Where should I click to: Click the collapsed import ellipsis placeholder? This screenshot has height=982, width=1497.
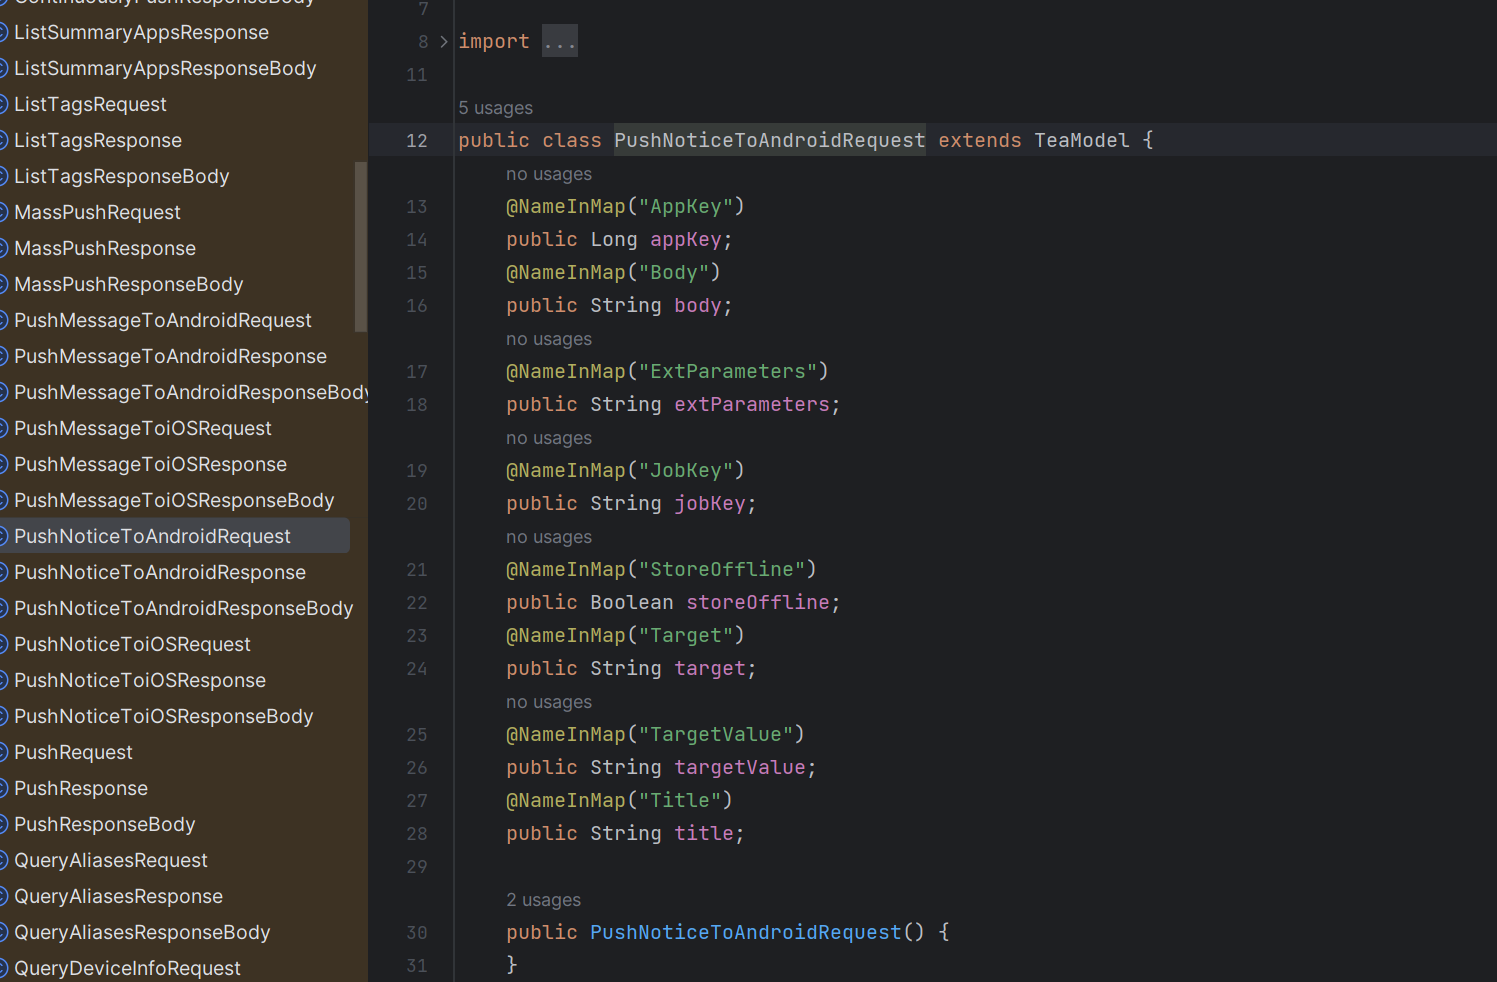pos(559,42)
